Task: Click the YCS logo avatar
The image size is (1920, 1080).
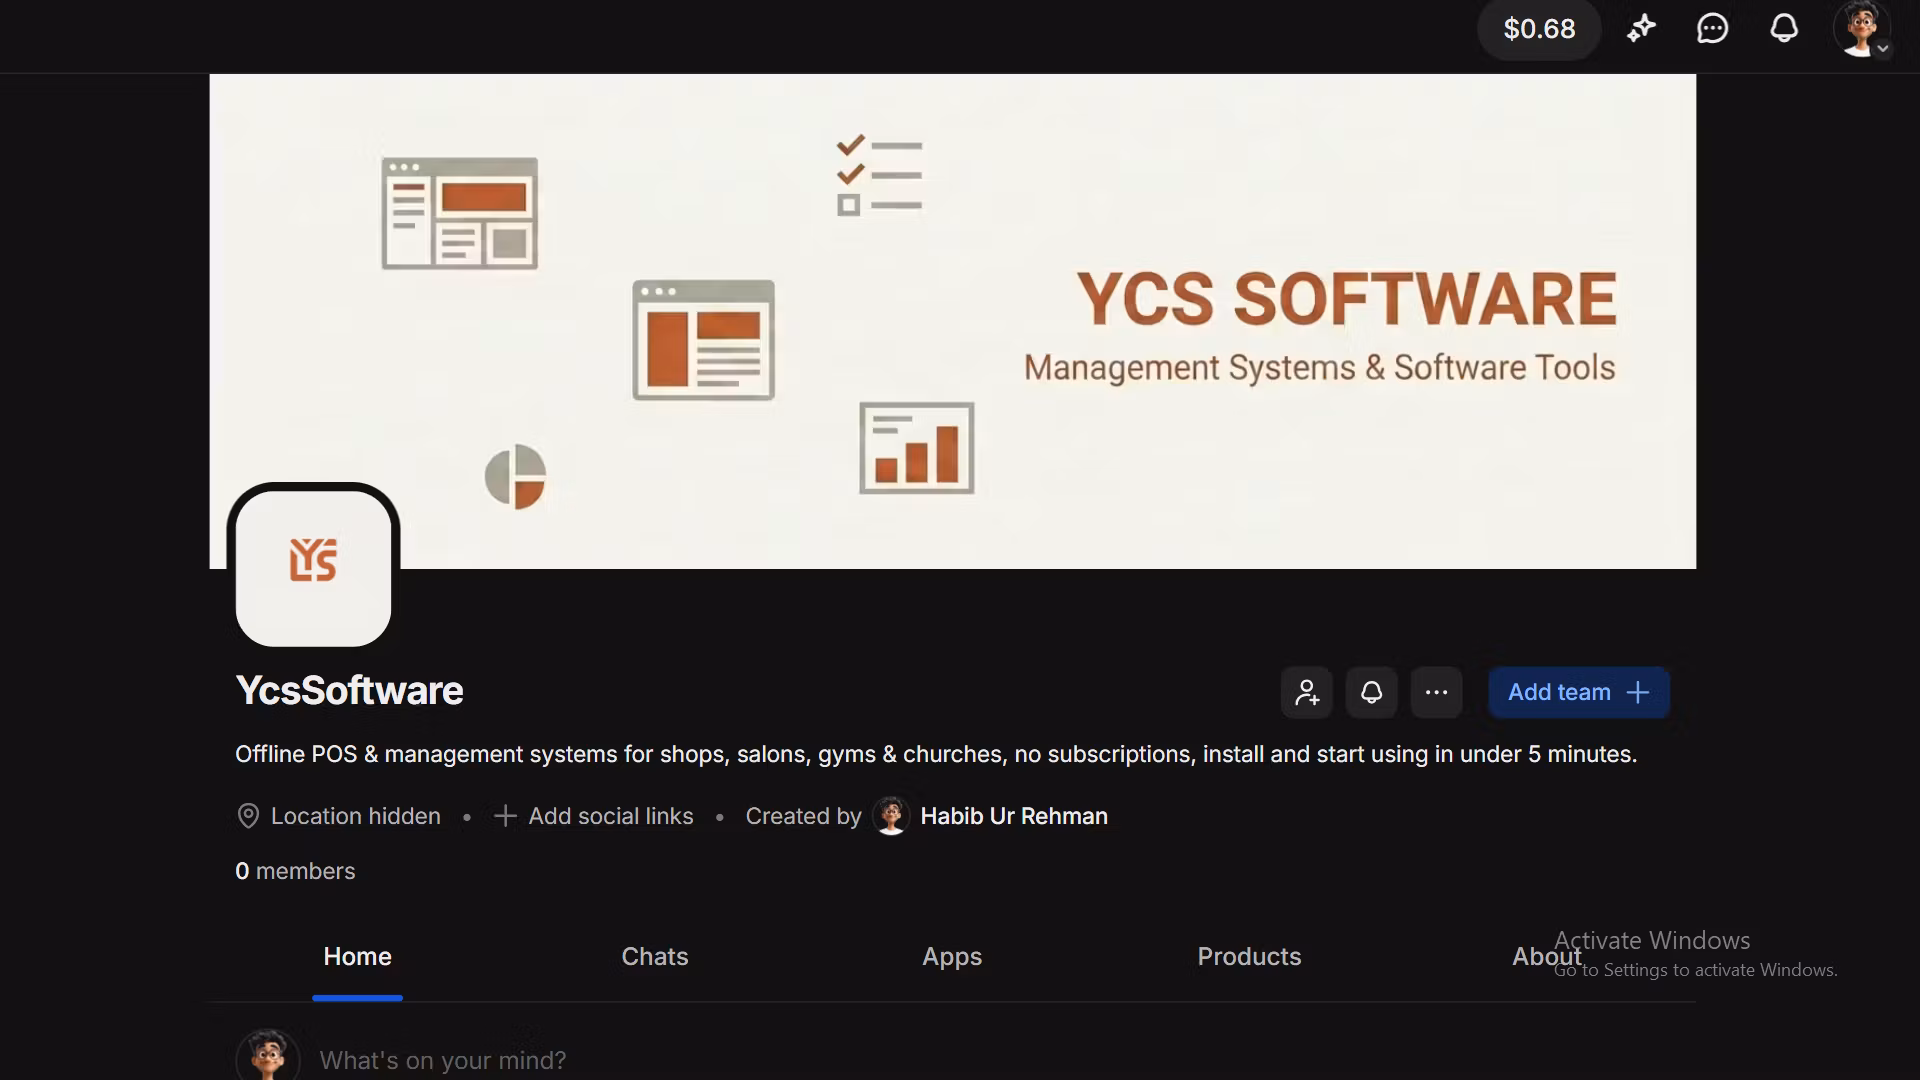Action: tap(313, 567)
